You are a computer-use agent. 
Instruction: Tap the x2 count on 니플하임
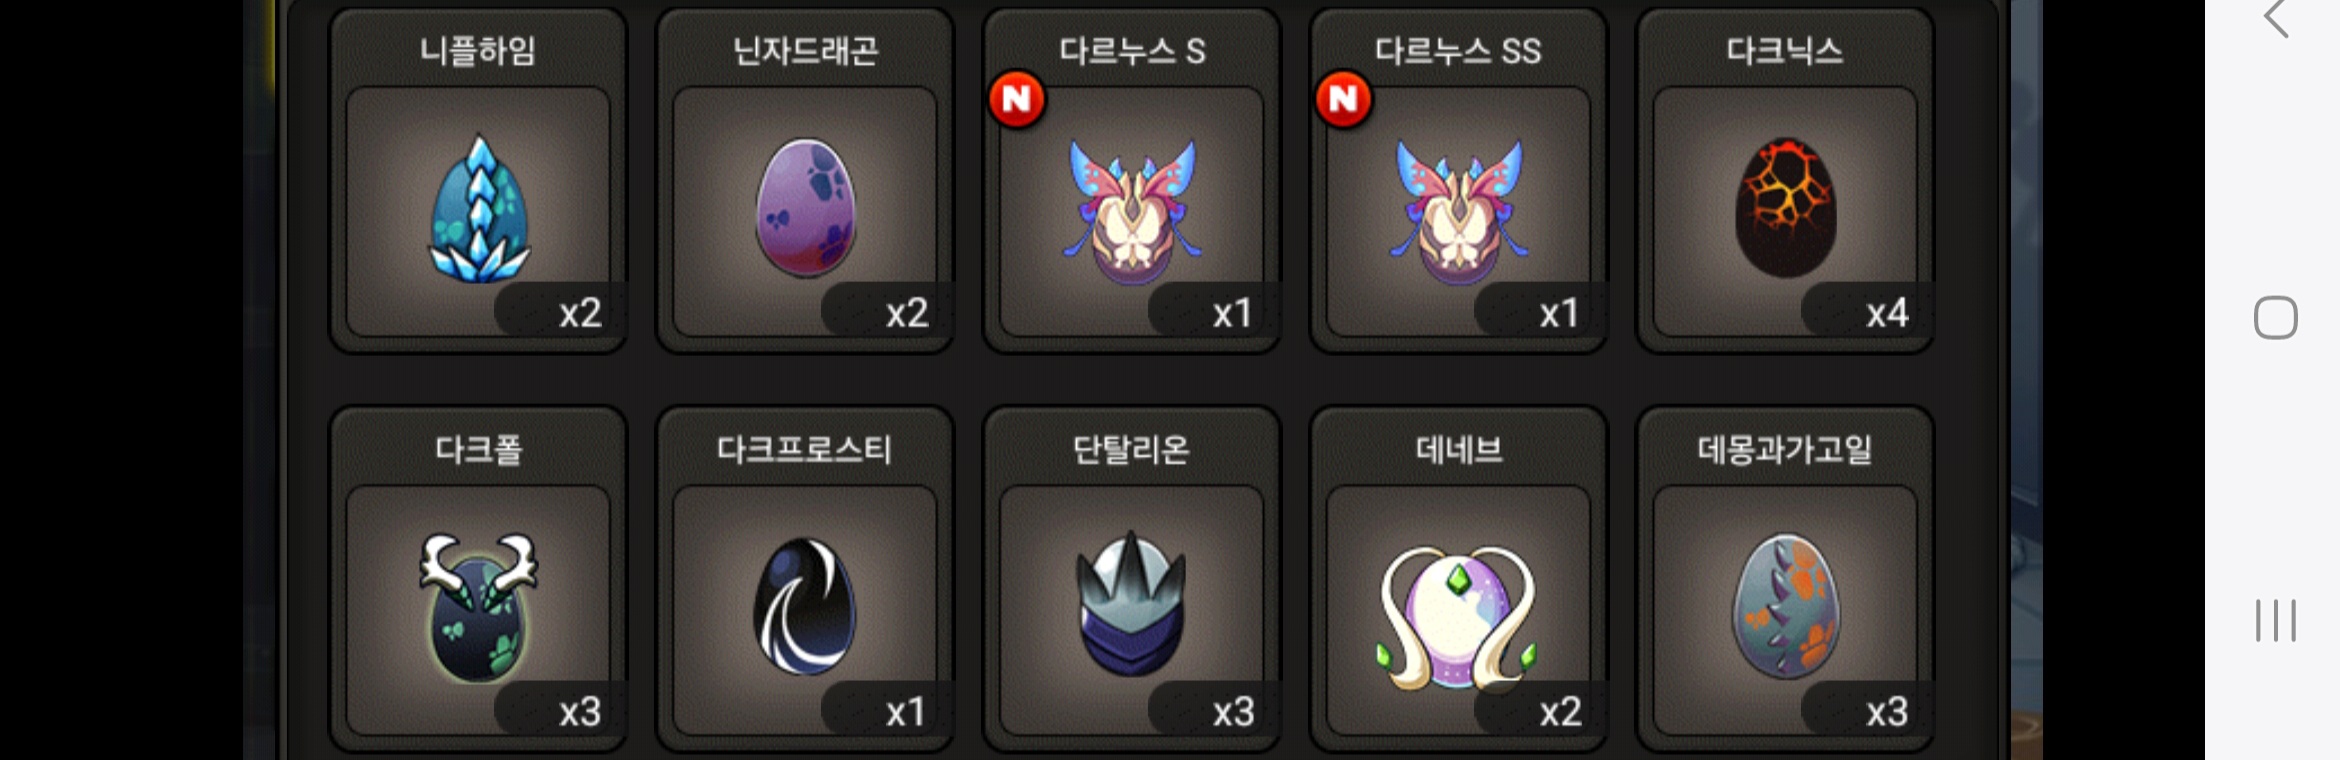click(580, 313)
